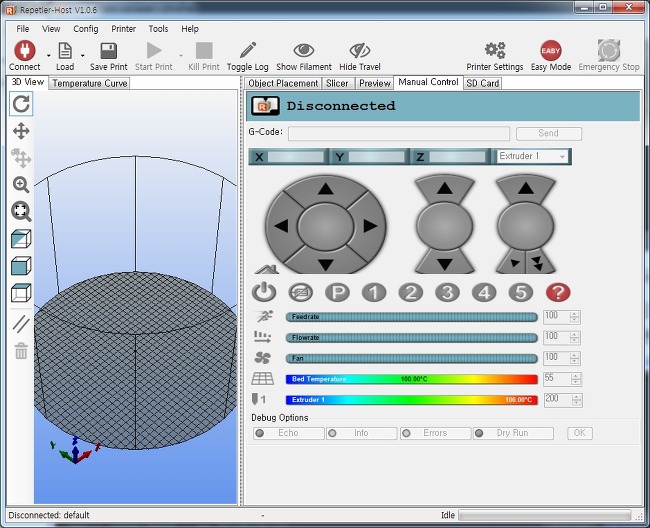Viewport: 650px width, 528px height.
Task: Toggle the fan icon on/off
Action: pos(262,358)
